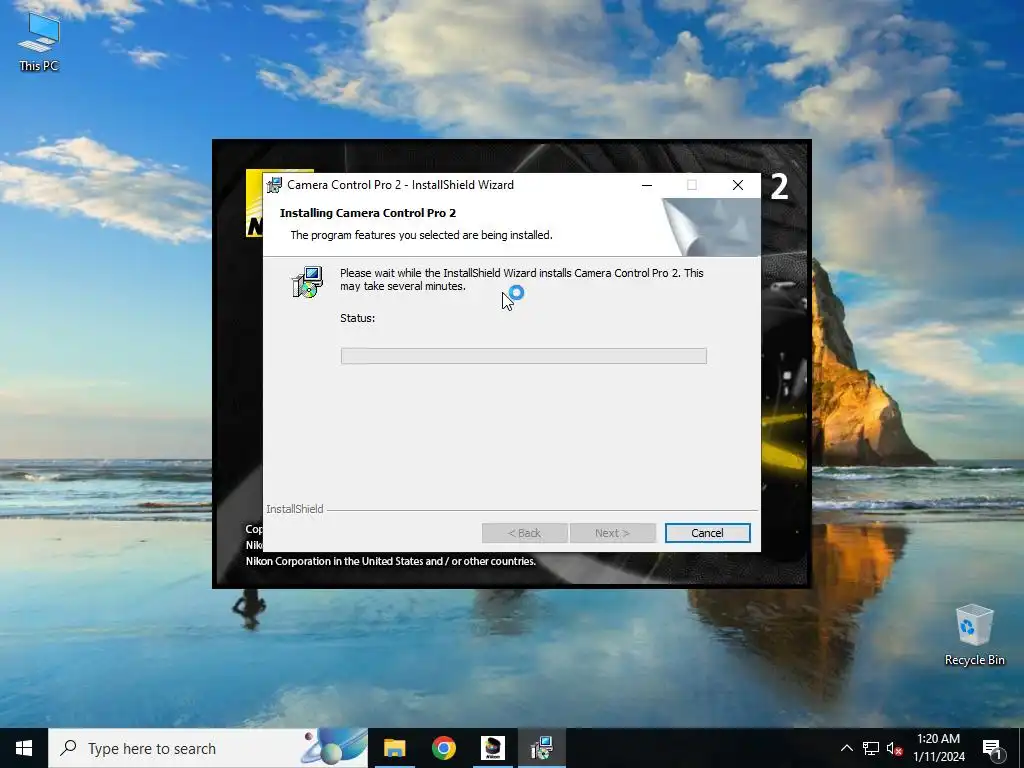Close the InstallShield Wizard window
The height and width of the screenshot is (768, 1024).
(737, 185)
